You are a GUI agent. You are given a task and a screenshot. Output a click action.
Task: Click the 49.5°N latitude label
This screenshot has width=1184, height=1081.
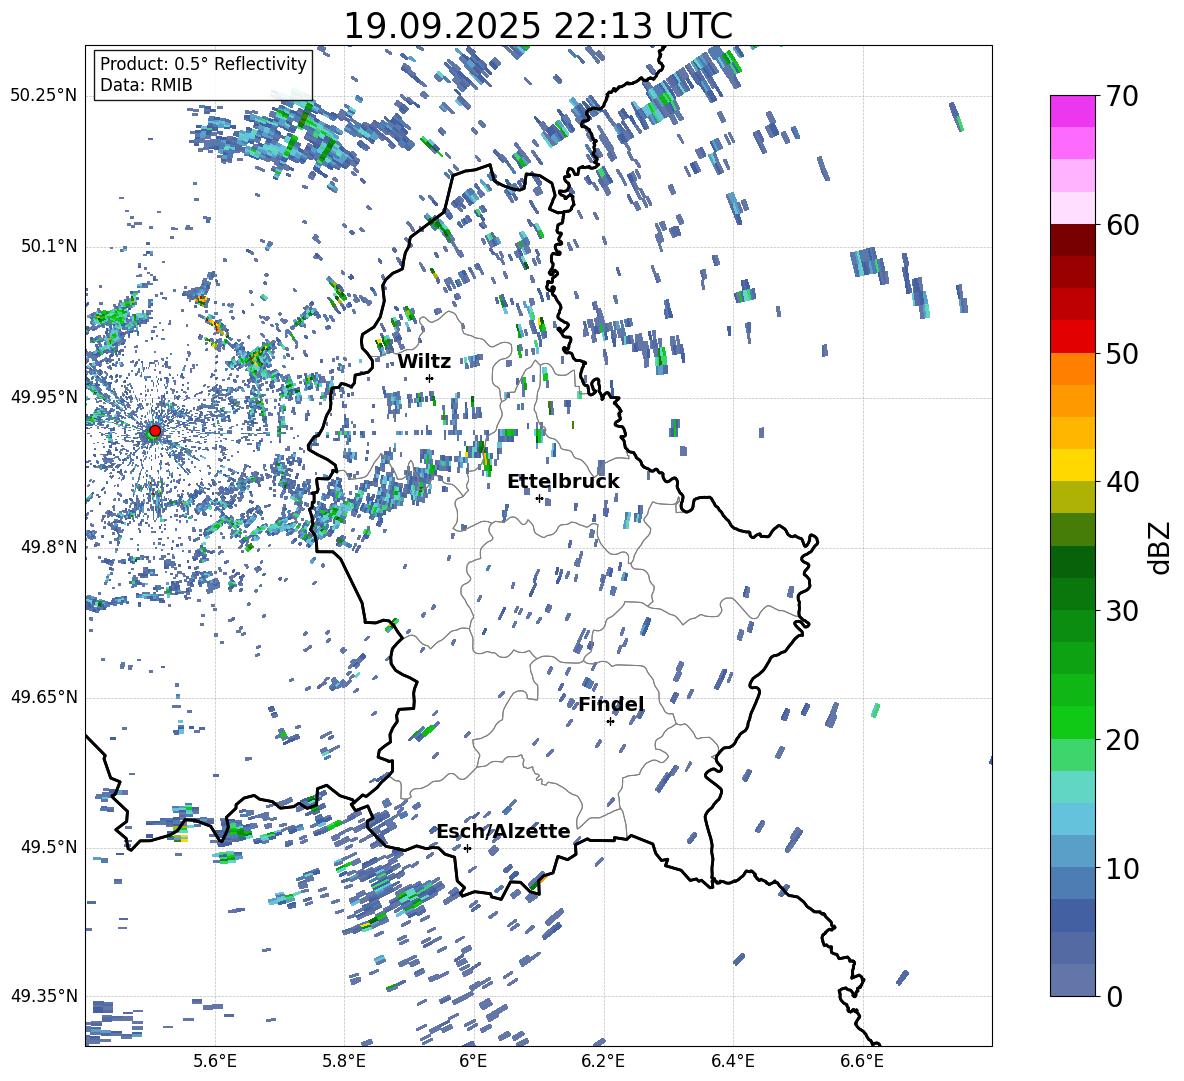(x=49, y=847)
